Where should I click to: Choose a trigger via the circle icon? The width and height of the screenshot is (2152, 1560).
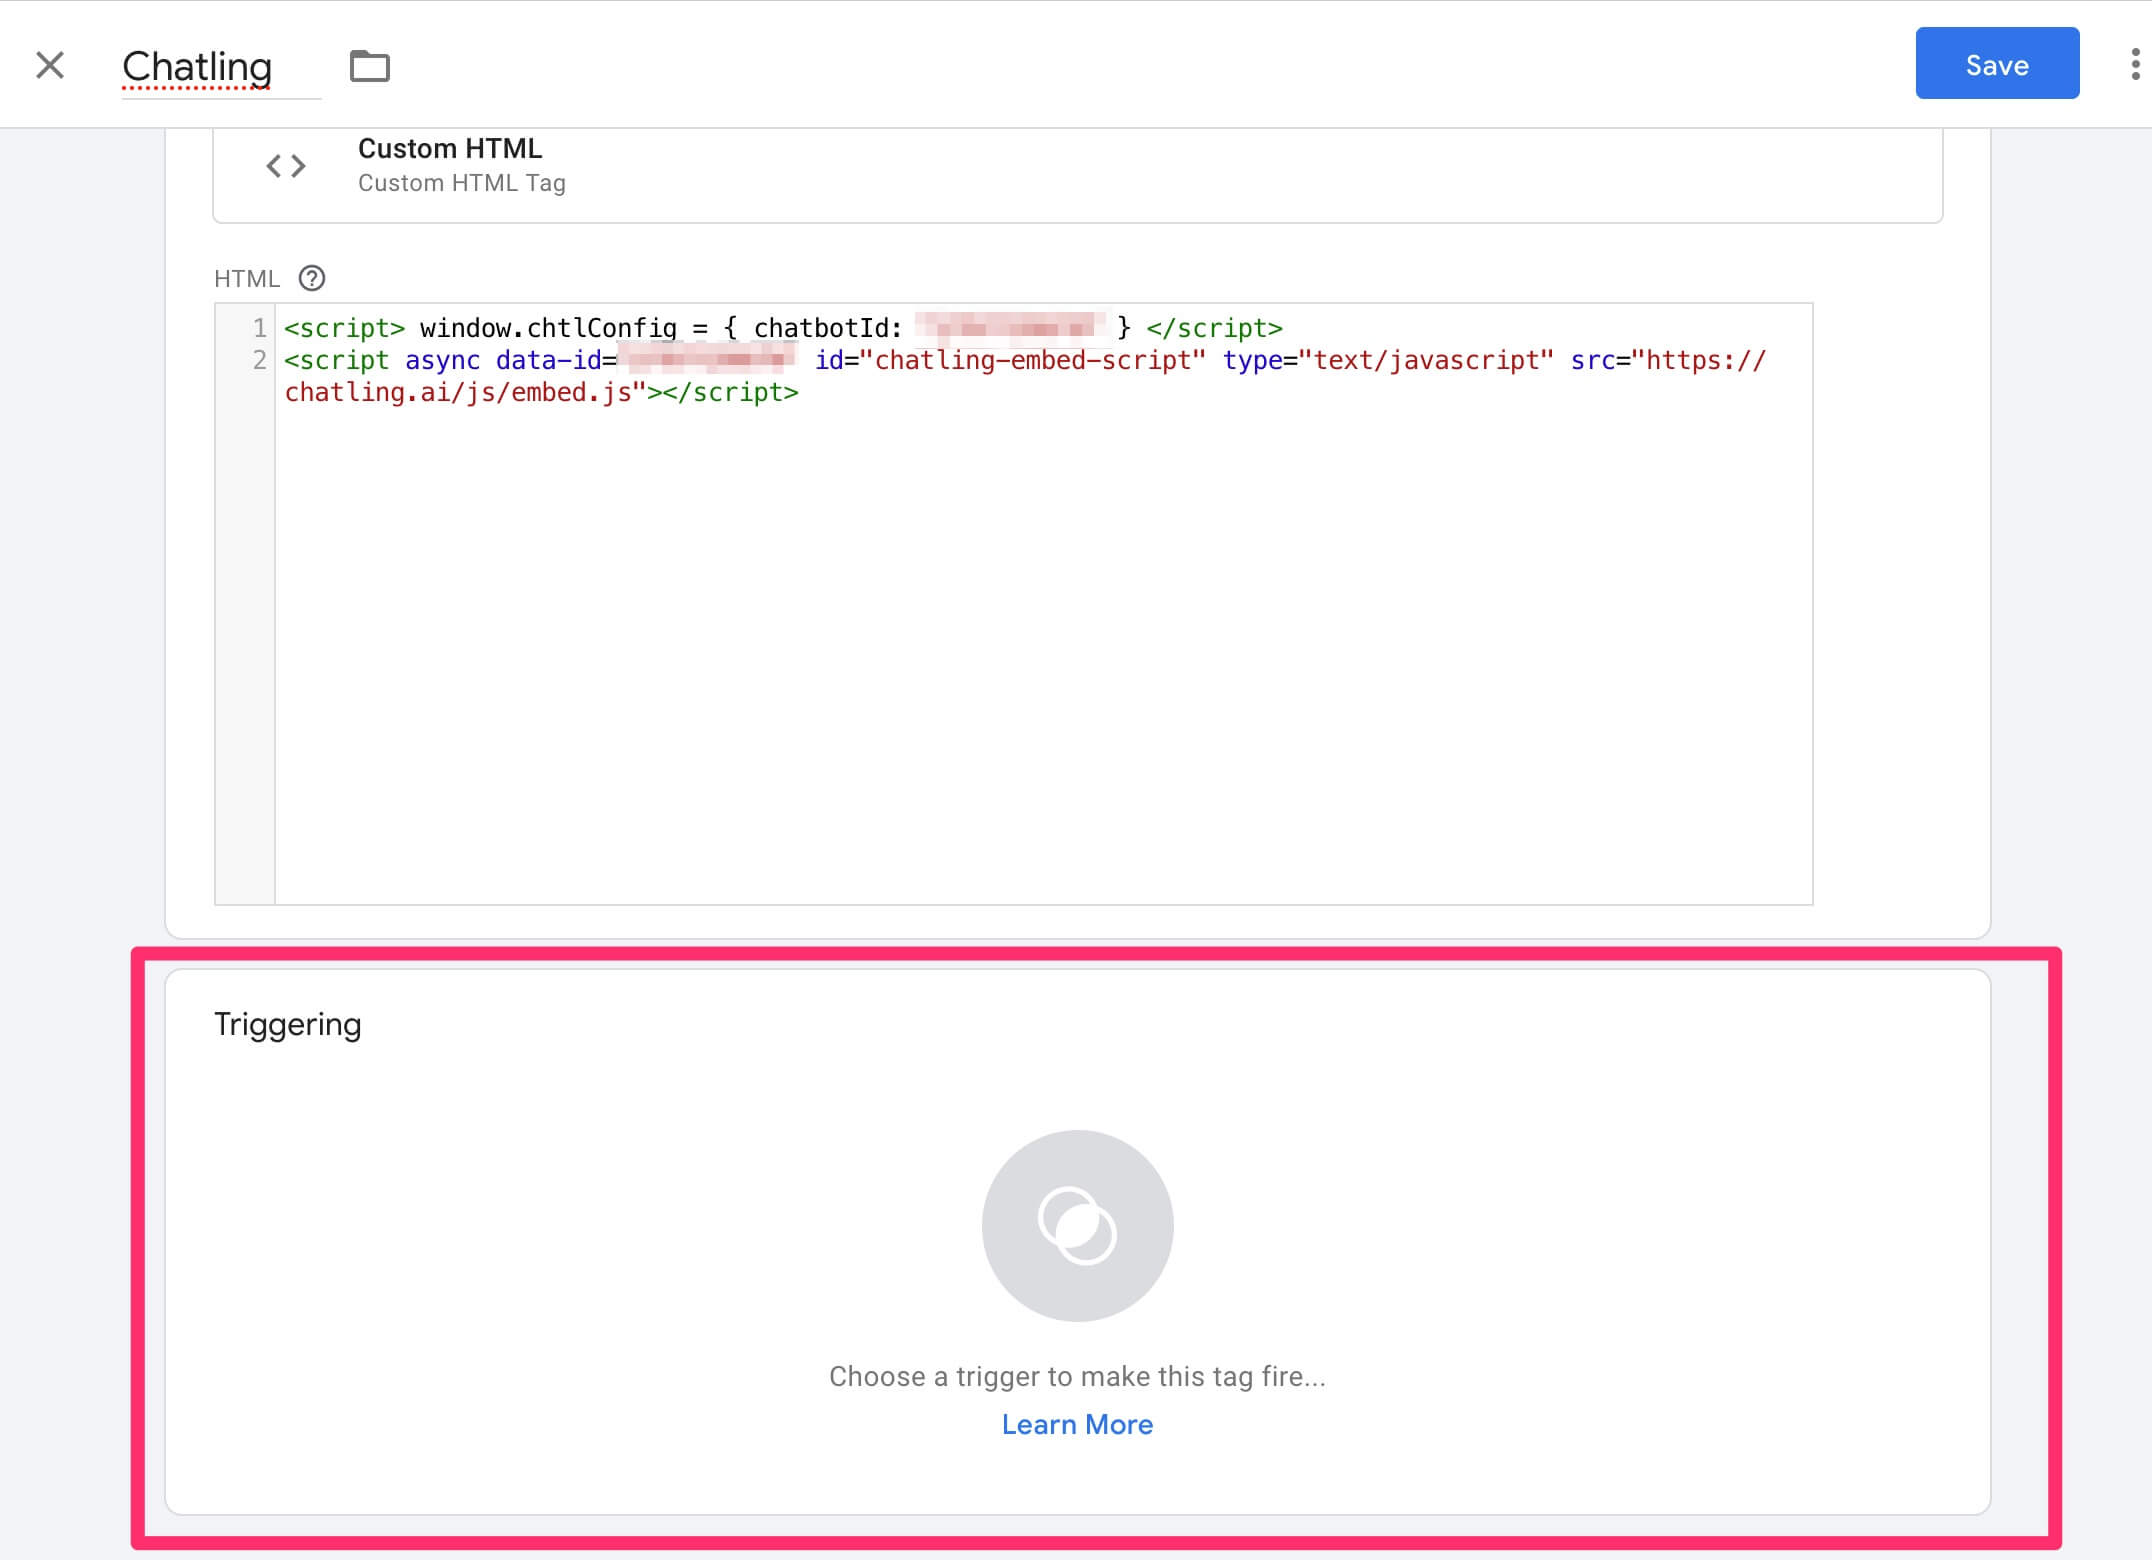point(1078,1226)
